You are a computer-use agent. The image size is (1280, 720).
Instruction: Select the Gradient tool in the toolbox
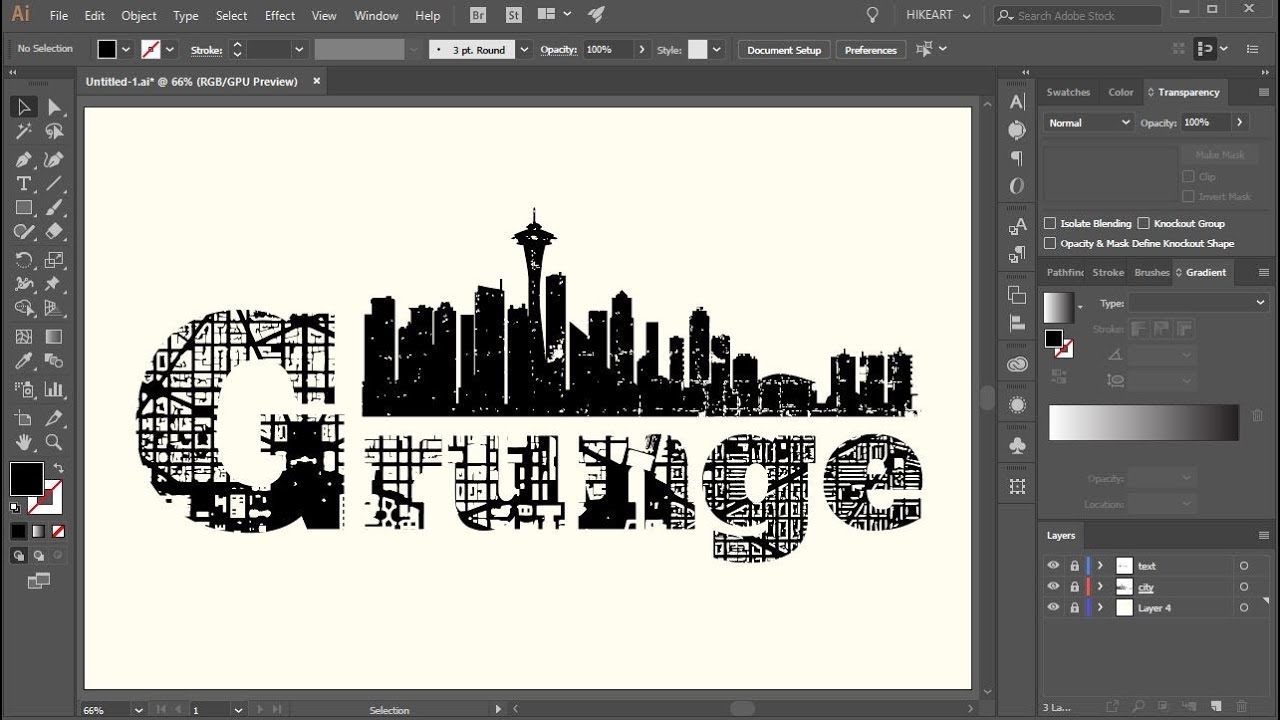55,337
